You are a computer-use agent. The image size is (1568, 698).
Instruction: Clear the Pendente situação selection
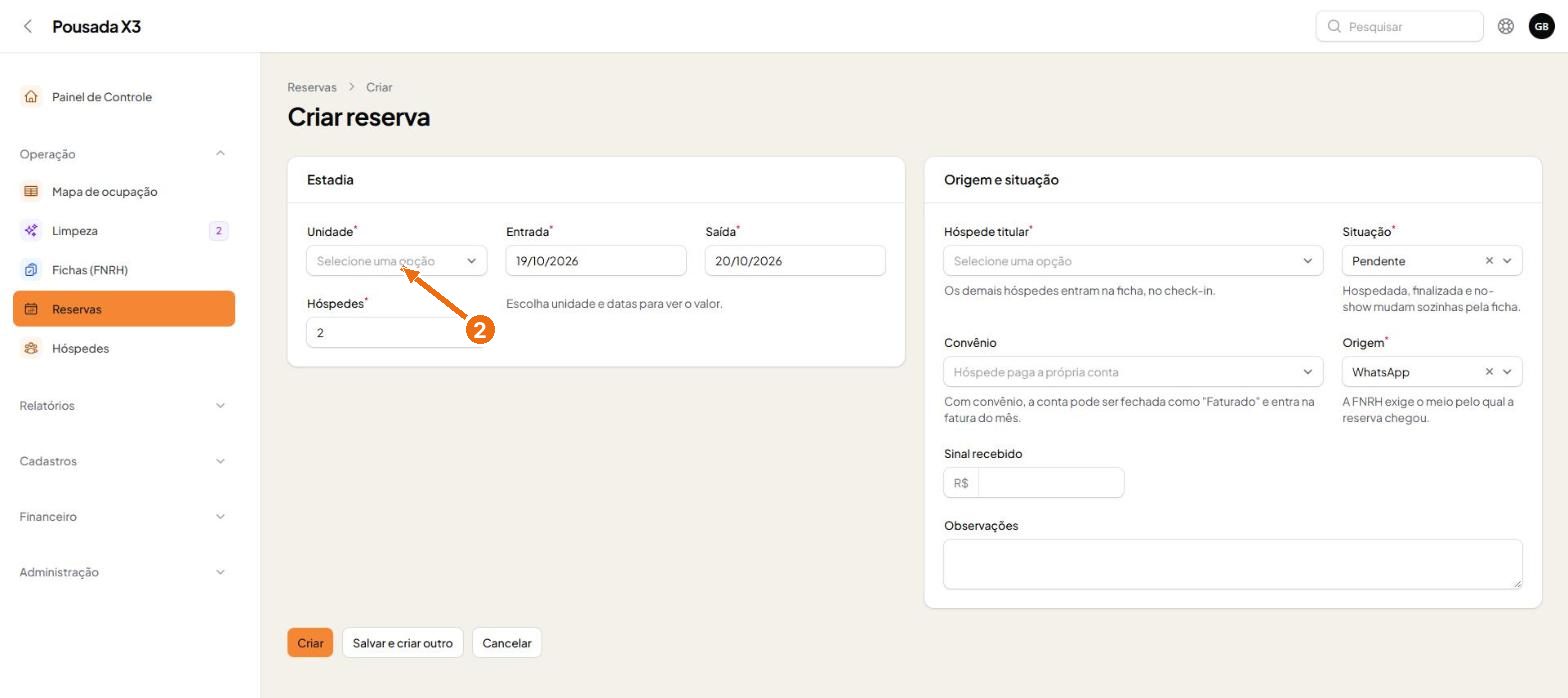(x=1489, y=261)
